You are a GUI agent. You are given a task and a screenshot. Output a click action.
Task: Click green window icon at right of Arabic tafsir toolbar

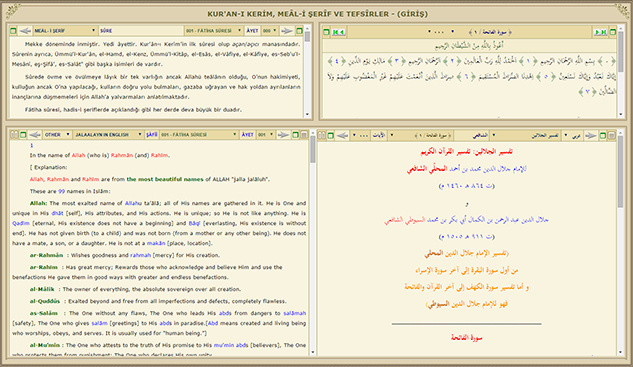[603, 135]
